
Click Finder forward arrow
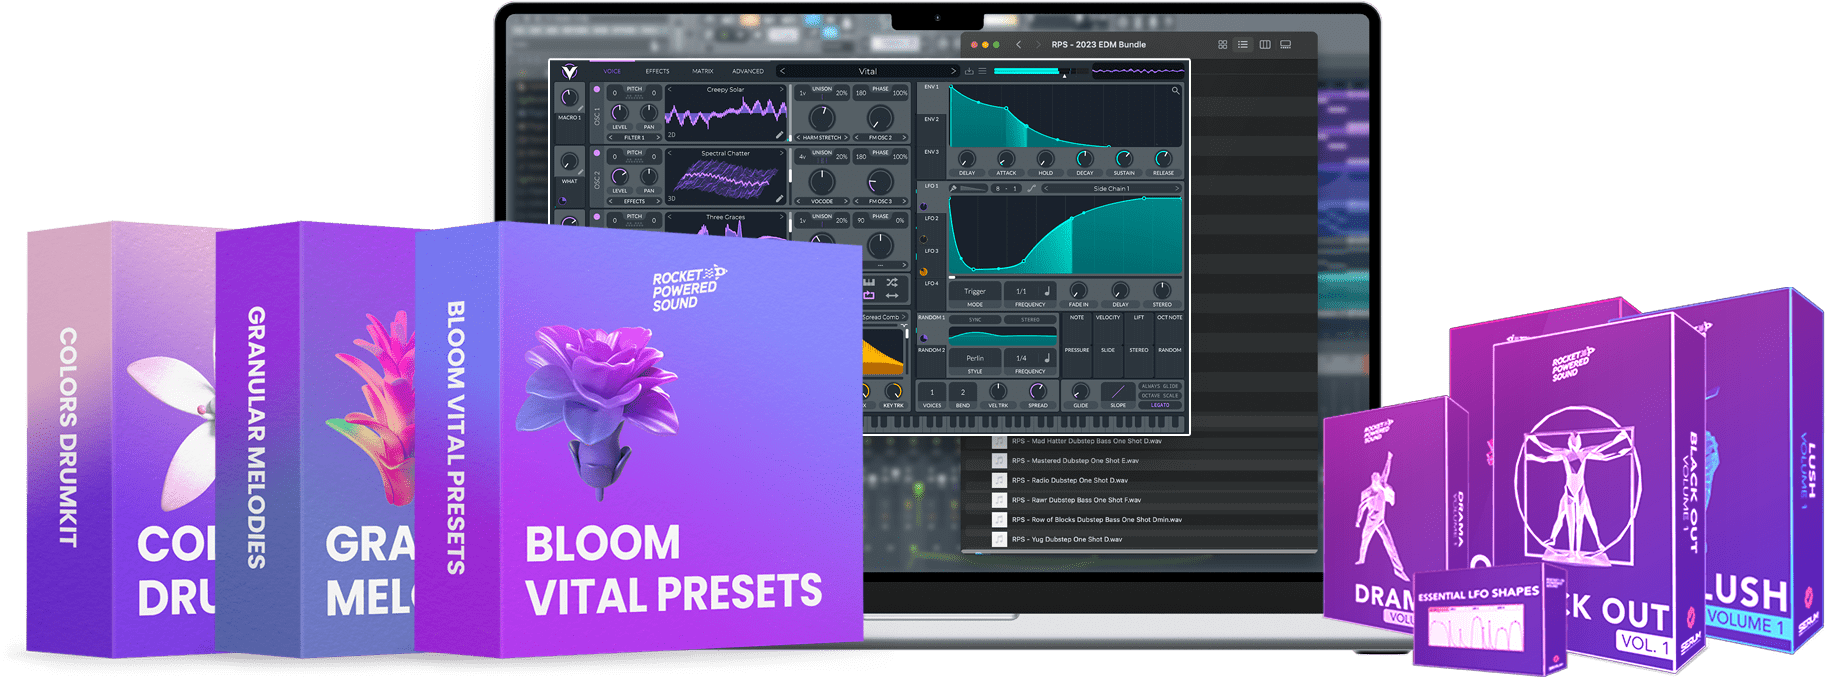coord(1038,45)
